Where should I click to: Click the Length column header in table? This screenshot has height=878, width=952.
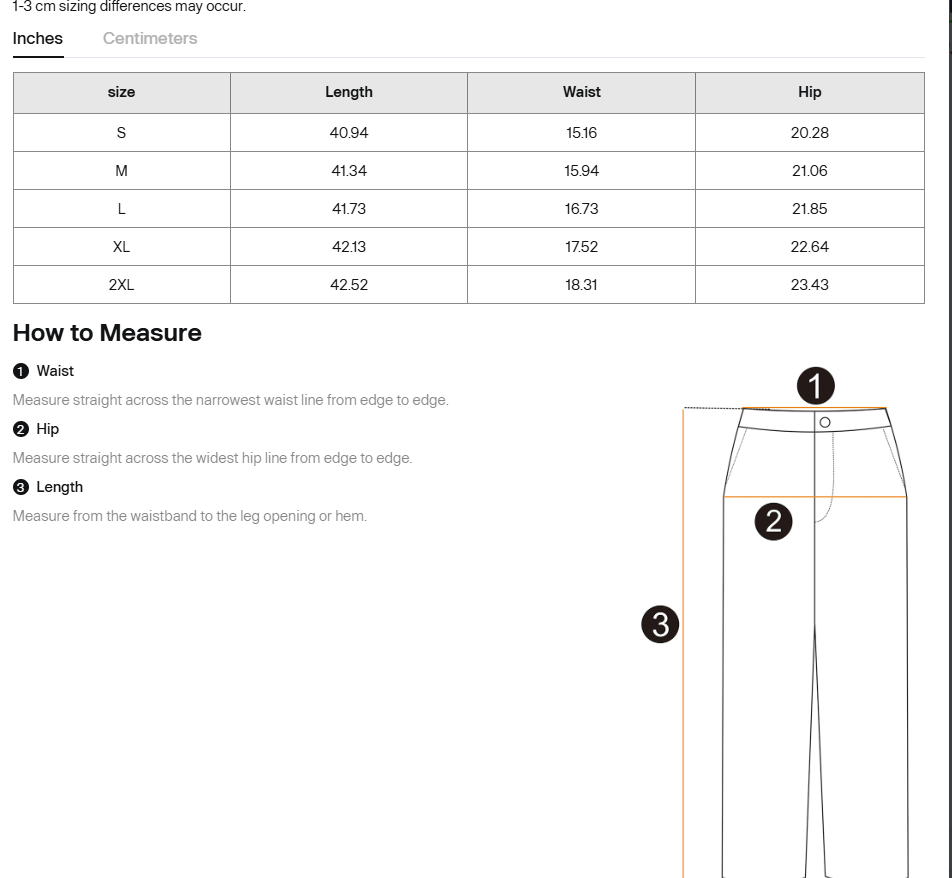tap(348, 92)
